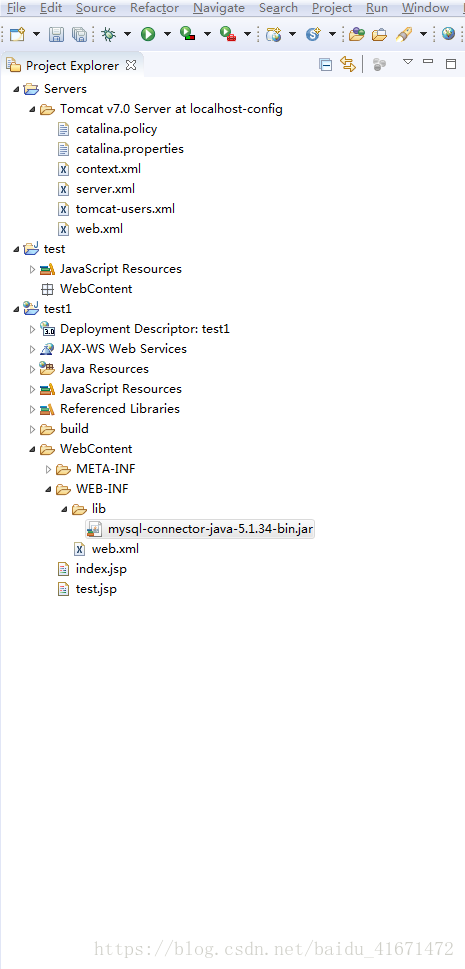The image size is (465, 969).
Task: Open Project Explorer View Menu triangle
Action: 407,62
